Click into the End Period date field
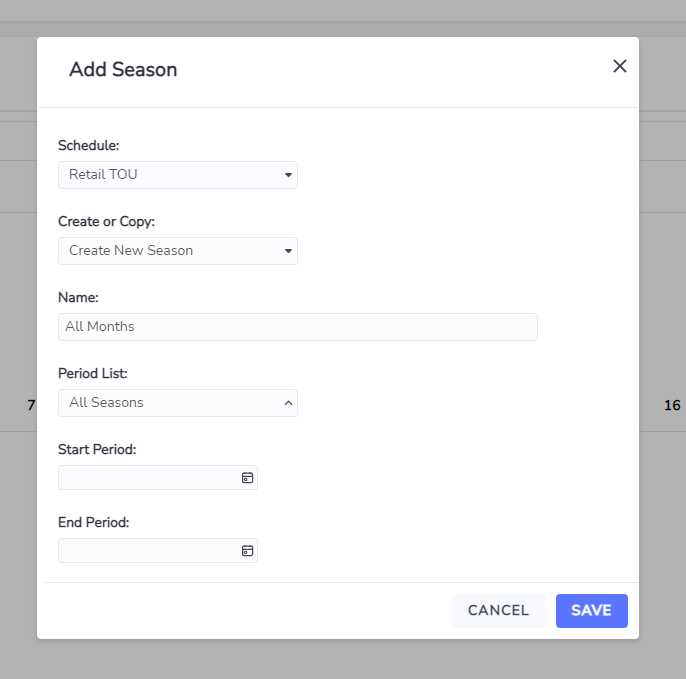Screen dimensions: 686x679 (158, 550)
